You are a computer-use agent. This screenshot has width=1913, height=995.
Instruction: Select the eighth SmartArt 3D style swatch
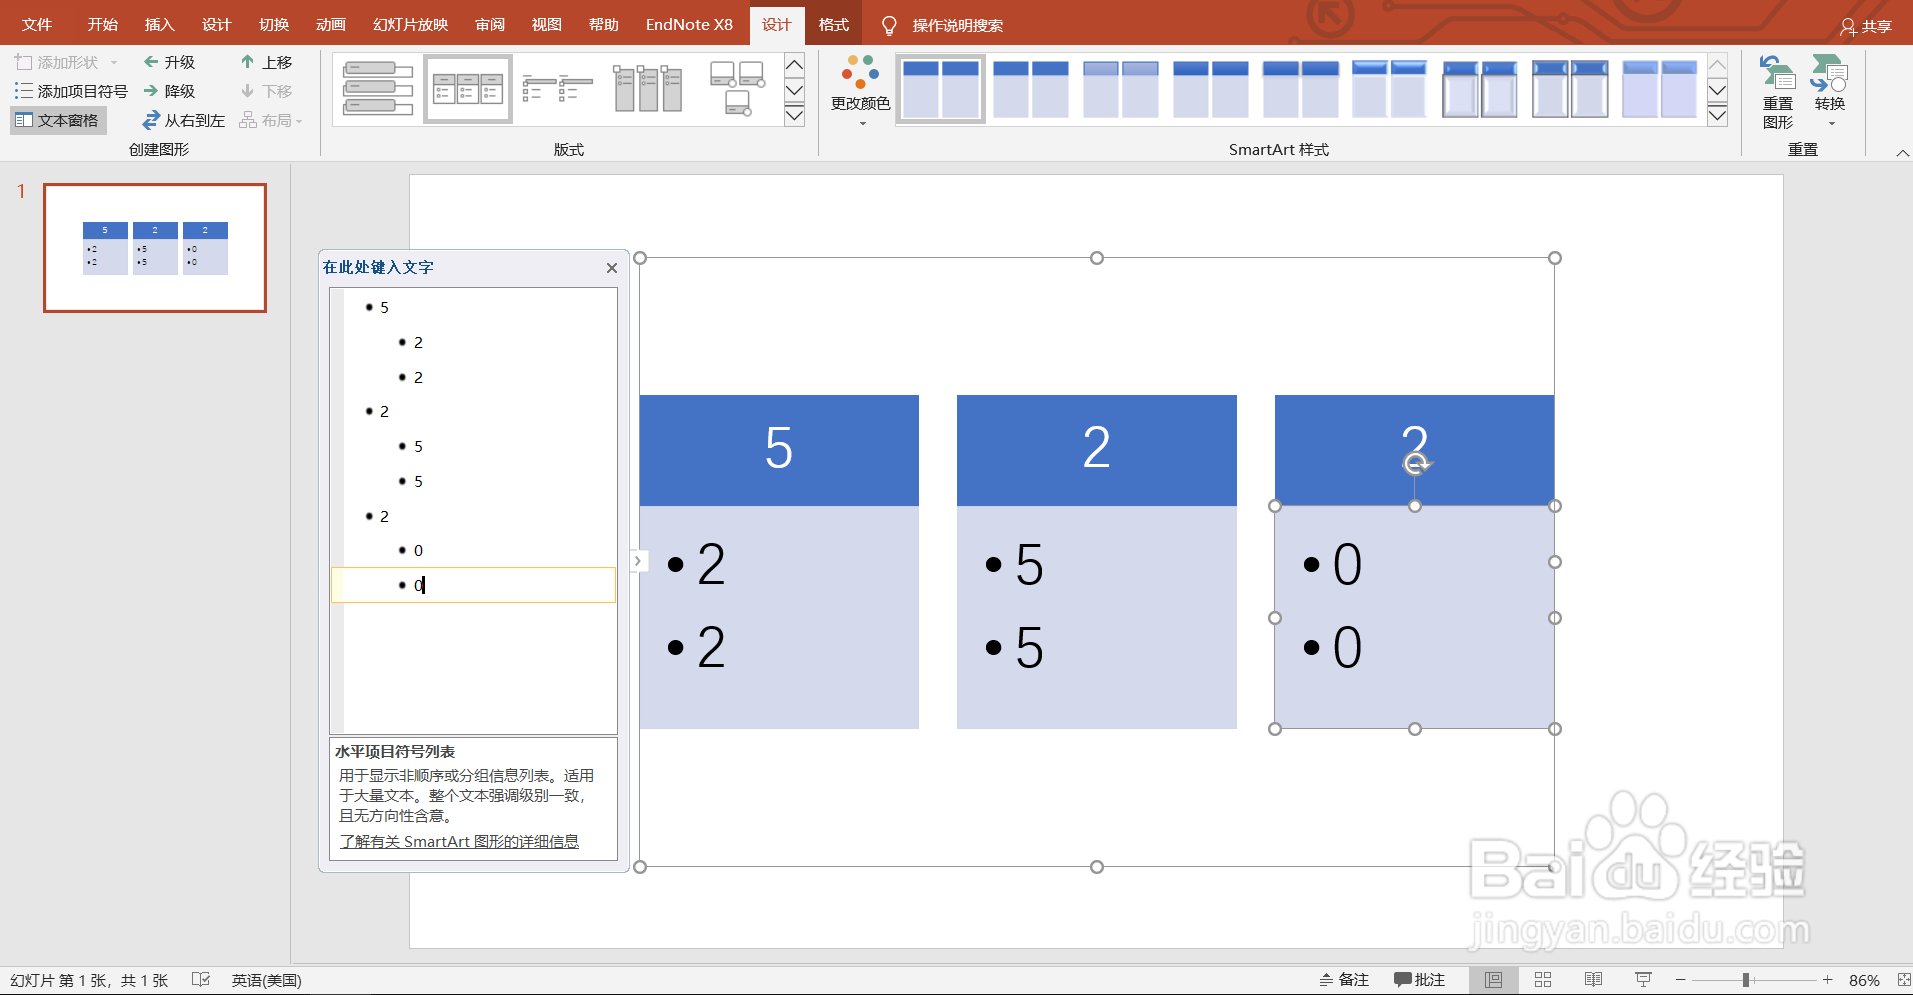[1569, 89]
